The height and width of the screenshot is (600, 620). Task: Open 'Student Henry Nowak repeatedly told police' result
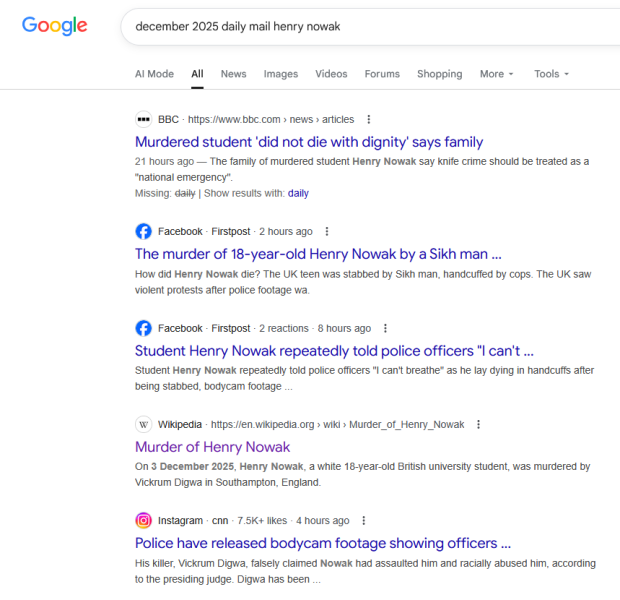[x=334, y=351]
